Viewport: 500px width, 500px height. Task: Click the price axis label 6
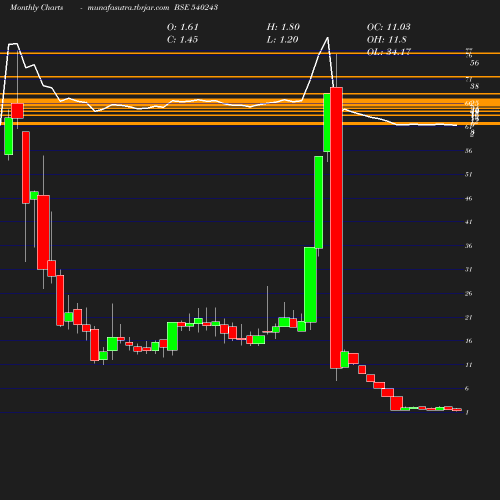pos(467,389)
